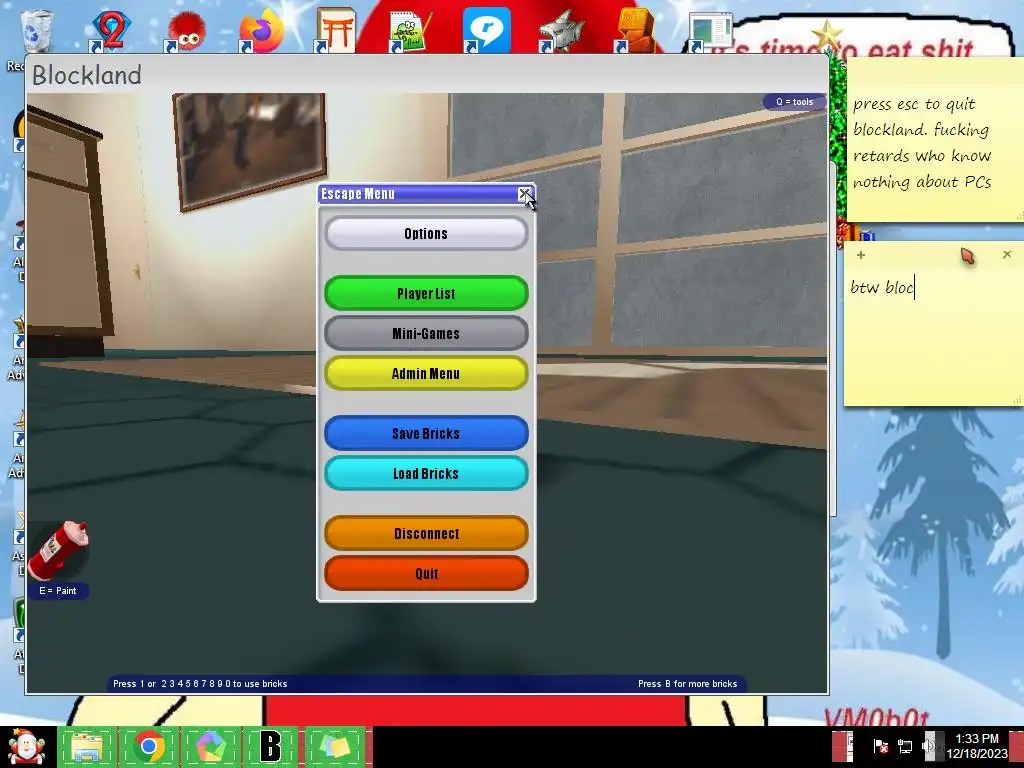The width and height of the screenshot is (1024, 768).
Task: Open the colorful pentagon taskbar app
Action: [x=210, y=746]
